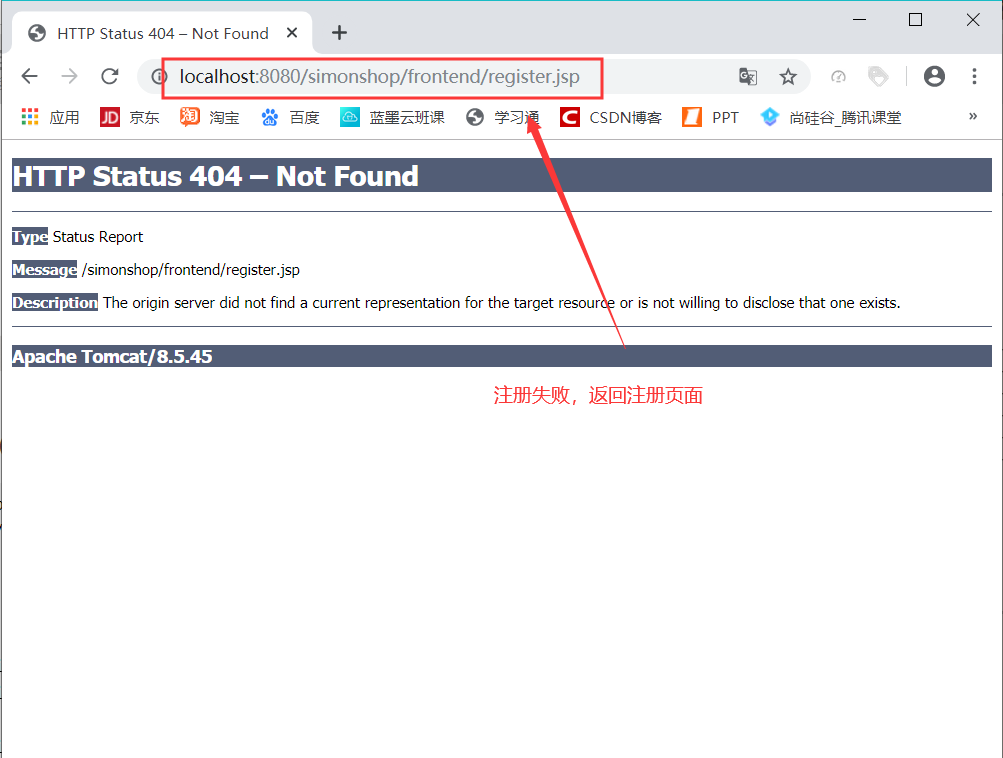
Task: Click the 'HTTP Status 404 – Not Found' heading
Action: pyautogui.click(x=216, y=176)
